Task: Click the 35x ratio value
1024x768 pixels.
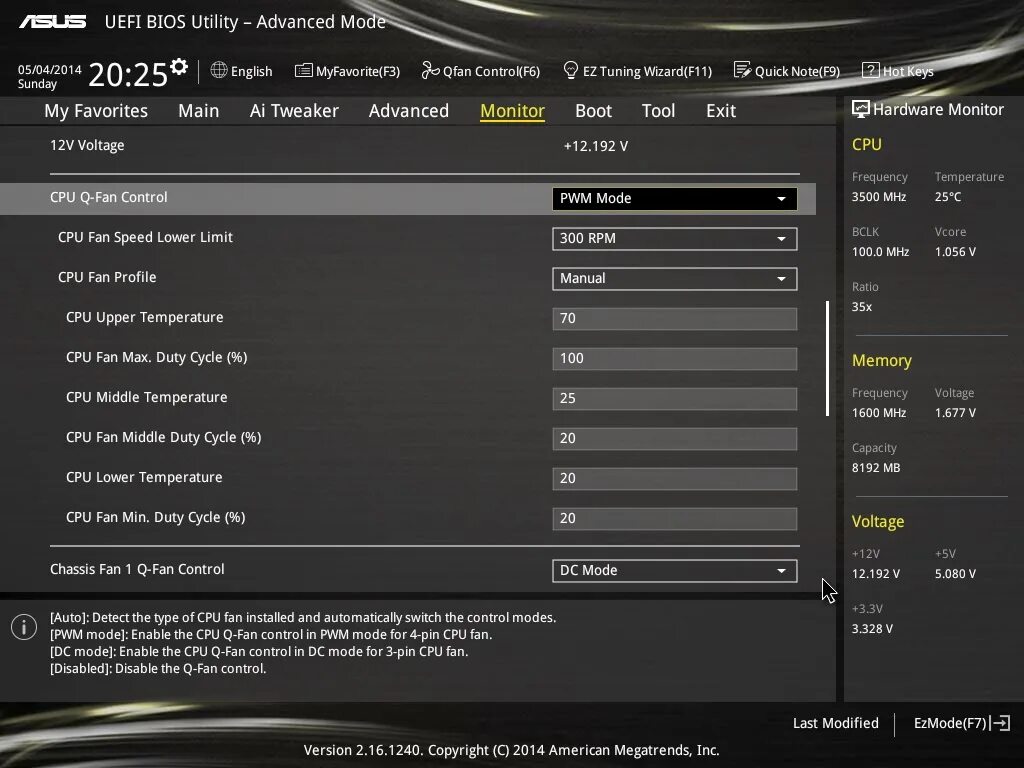Action: (861, 306)
